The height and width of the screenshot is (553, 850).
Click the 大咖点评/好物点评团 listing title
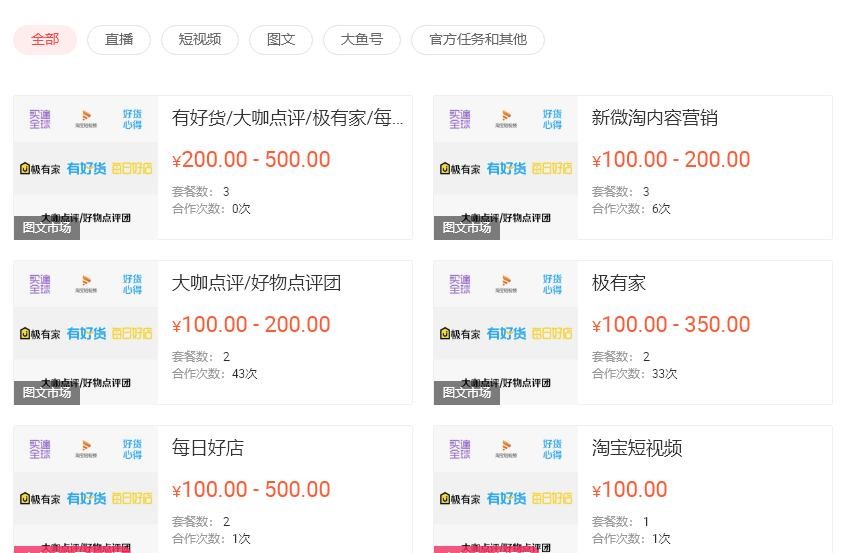[x=256, y=283]
